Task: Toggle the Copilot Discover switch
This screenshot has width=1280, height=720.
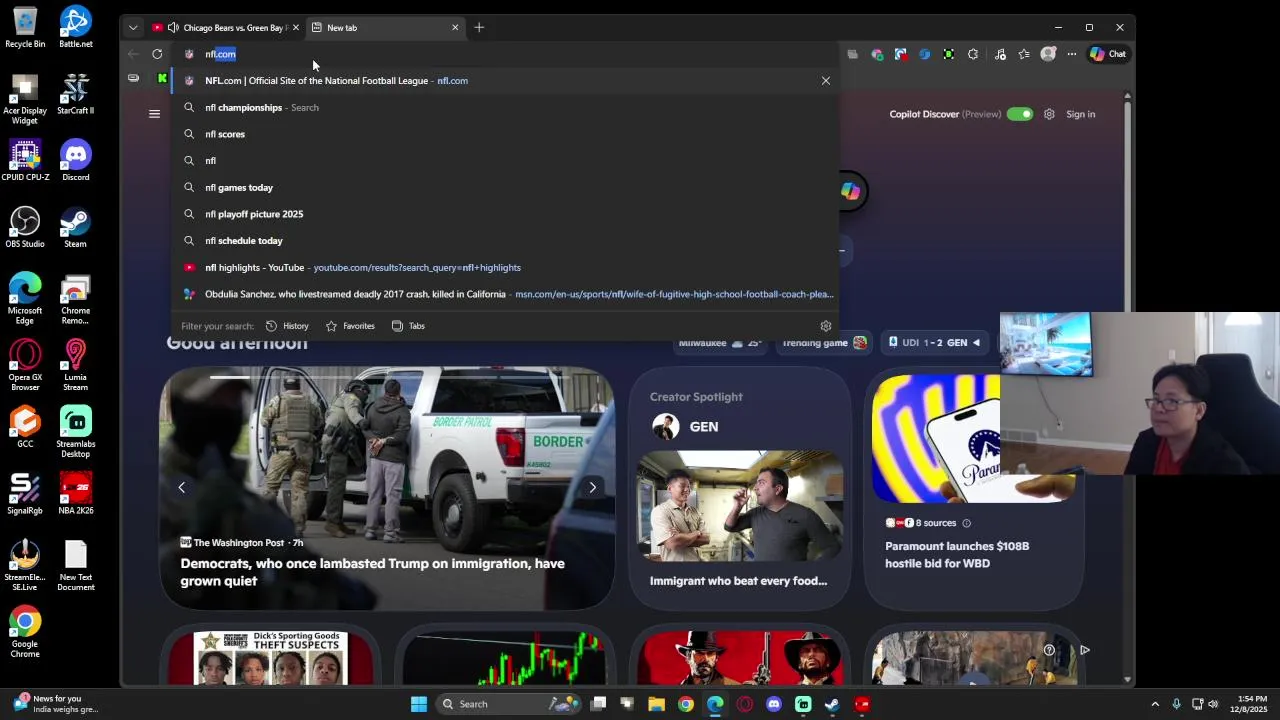Action: (1019, 114)
